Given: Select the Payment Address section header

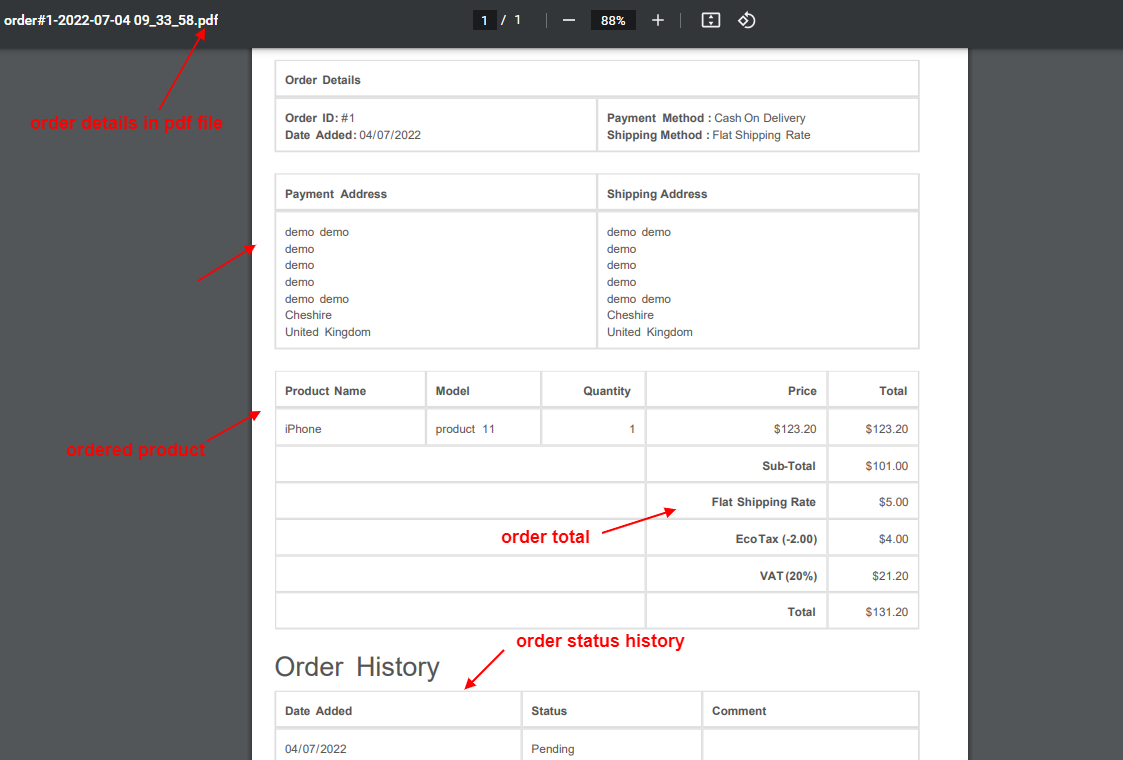Looking at the screenshot, I should 333,193.
